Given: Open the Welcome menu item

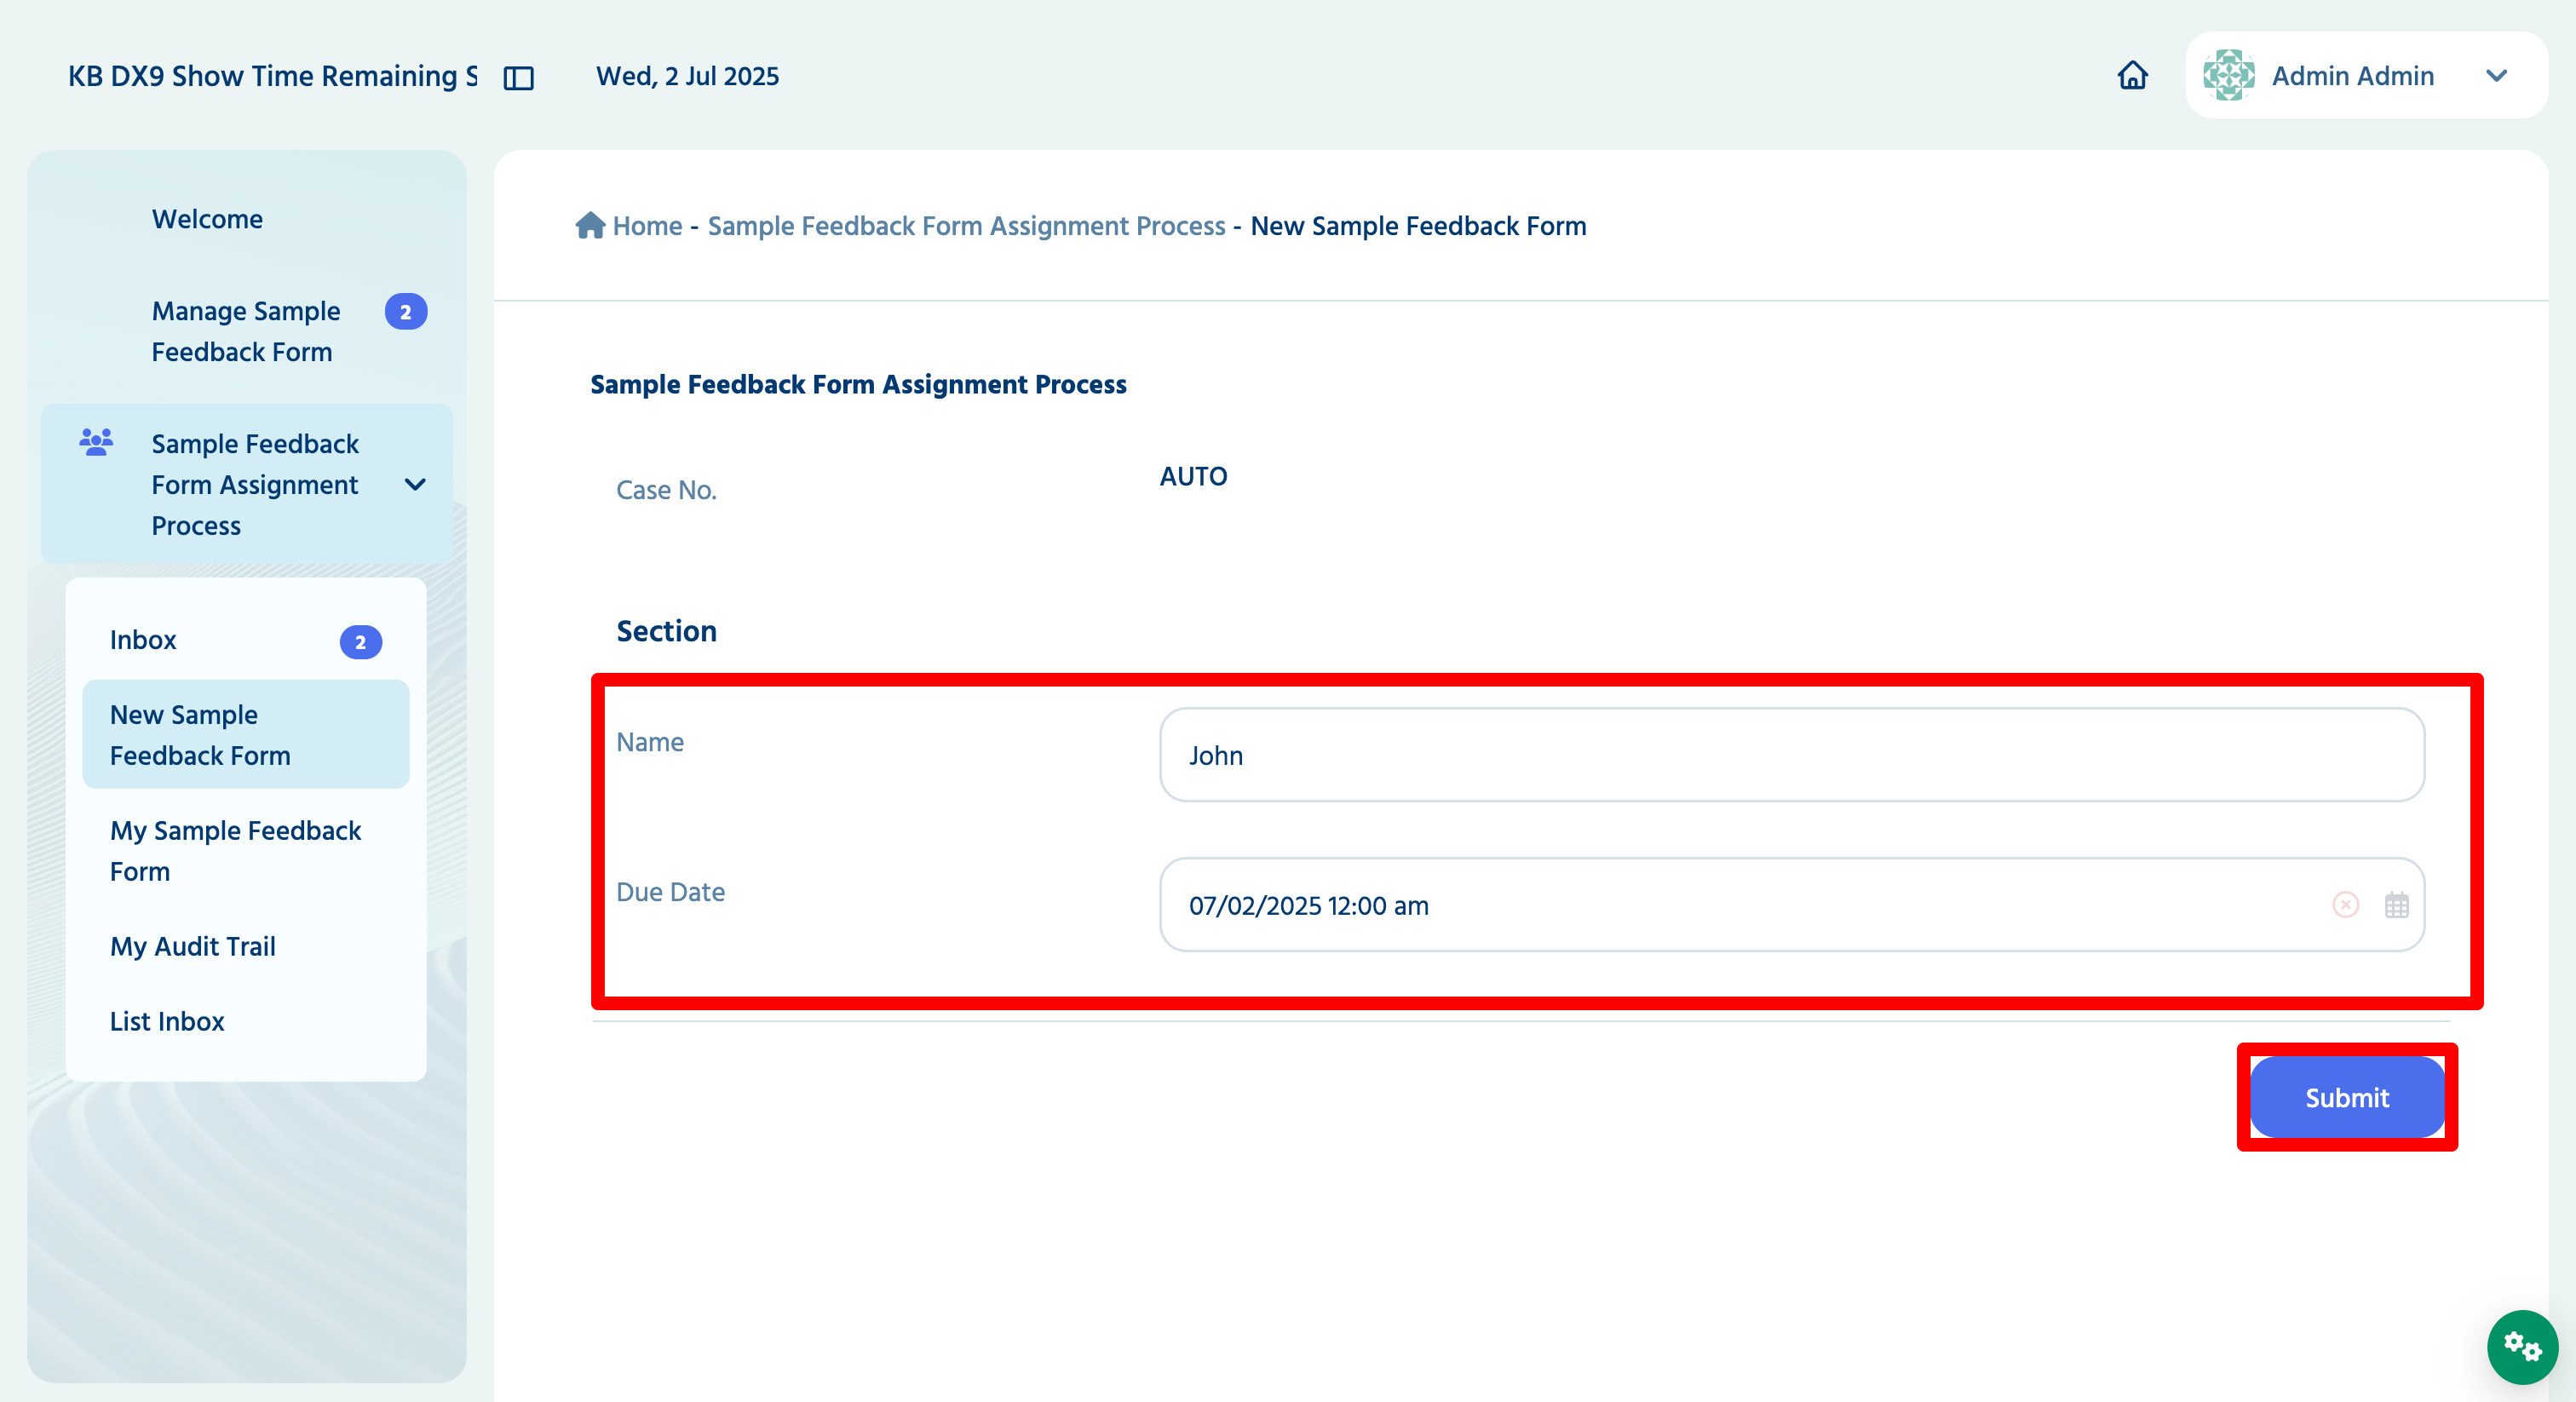Looking at the screenshot, I should [207, 219].
